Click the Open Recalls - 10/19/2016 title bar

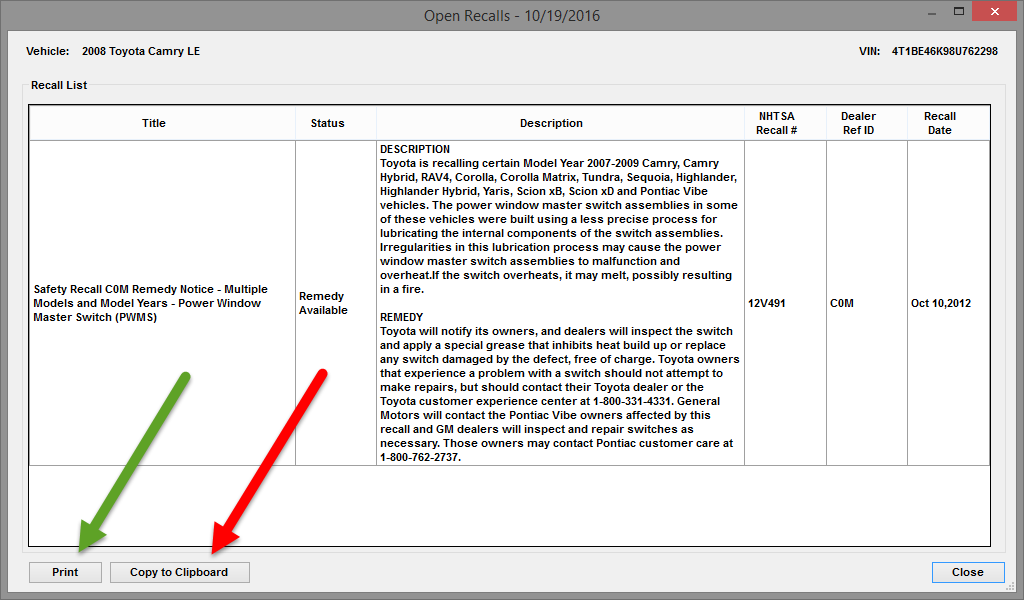512,15
